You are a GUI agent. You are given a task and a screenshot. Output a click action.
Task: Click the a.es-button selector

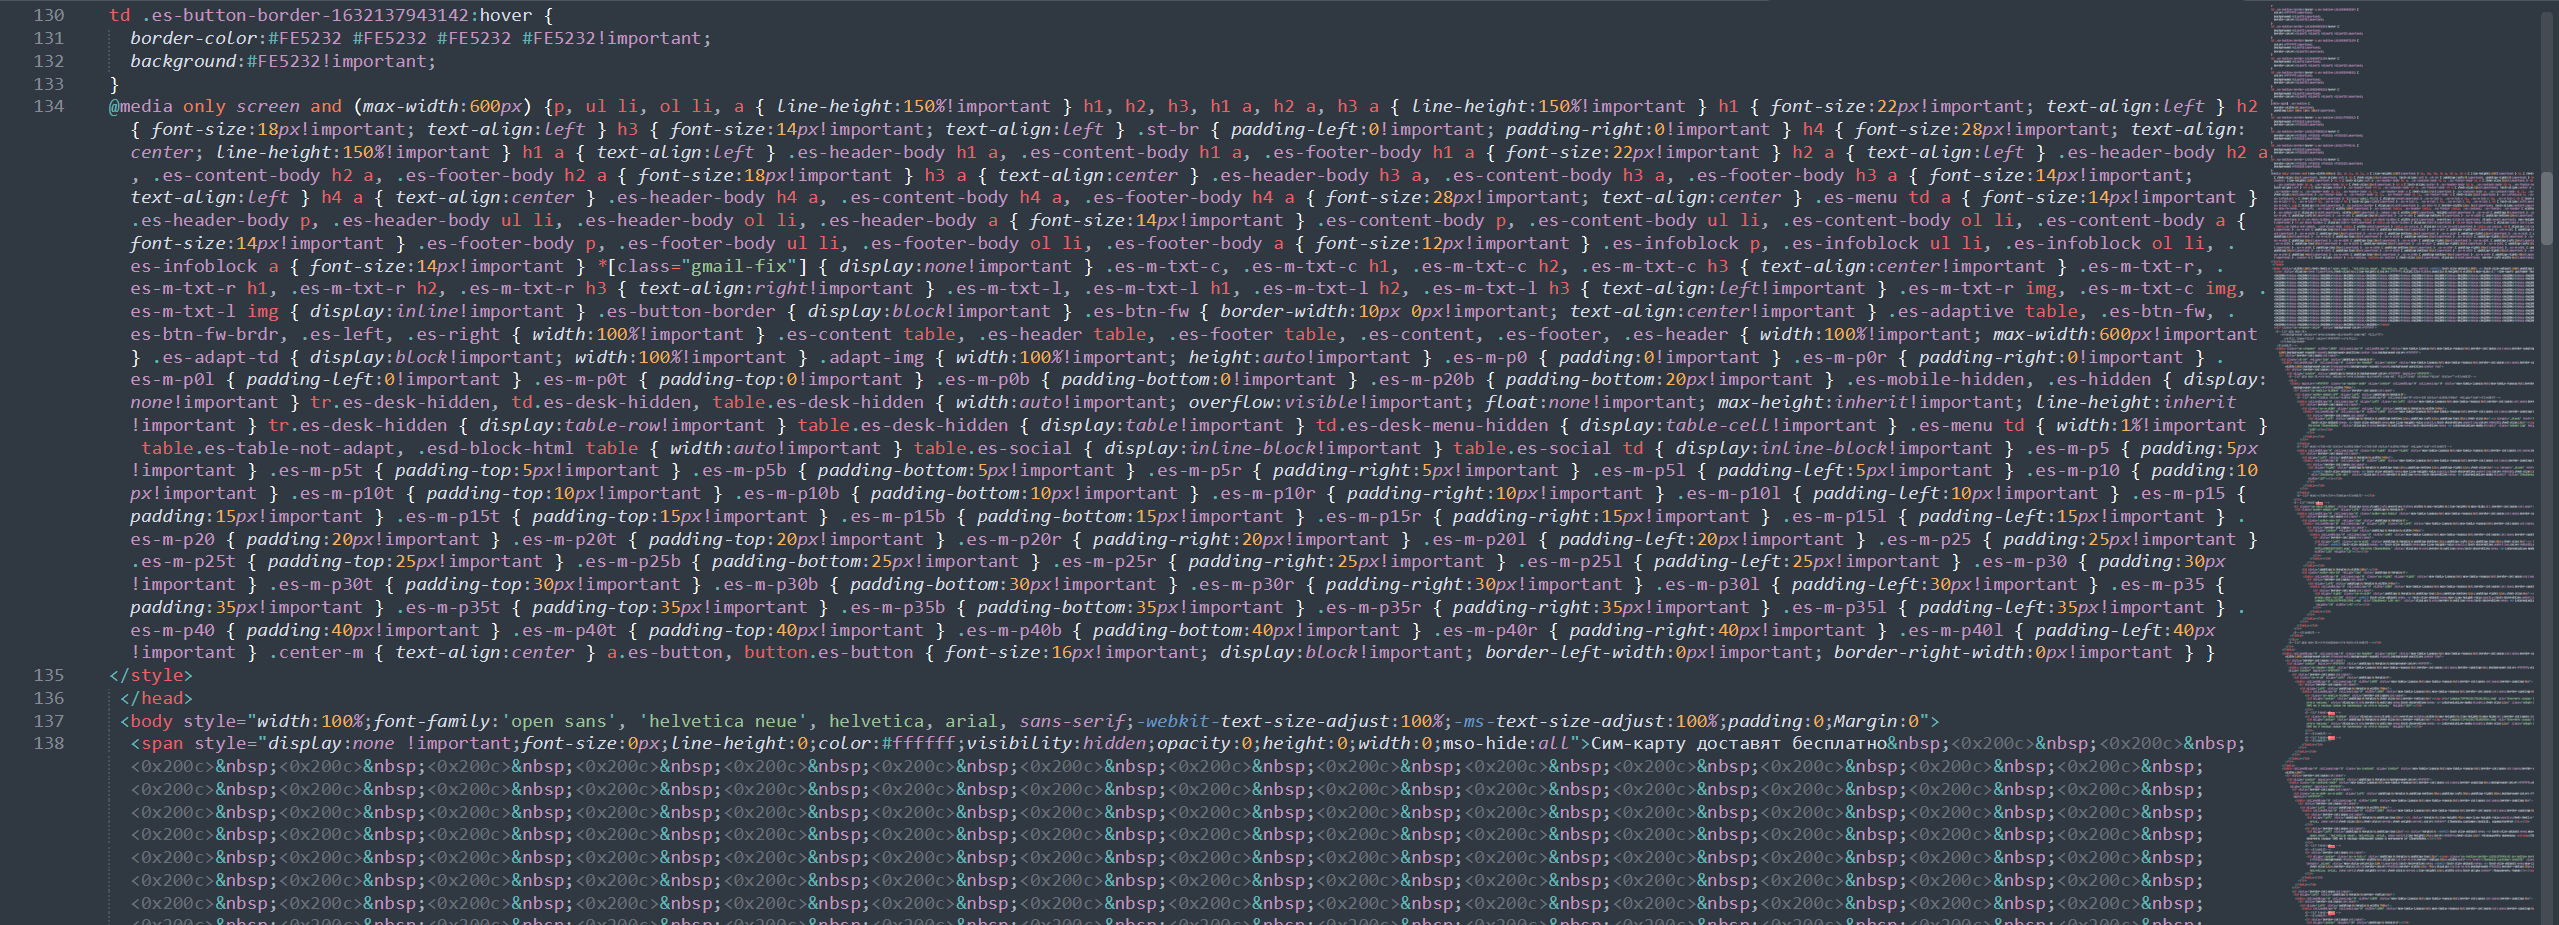(665, 652)
